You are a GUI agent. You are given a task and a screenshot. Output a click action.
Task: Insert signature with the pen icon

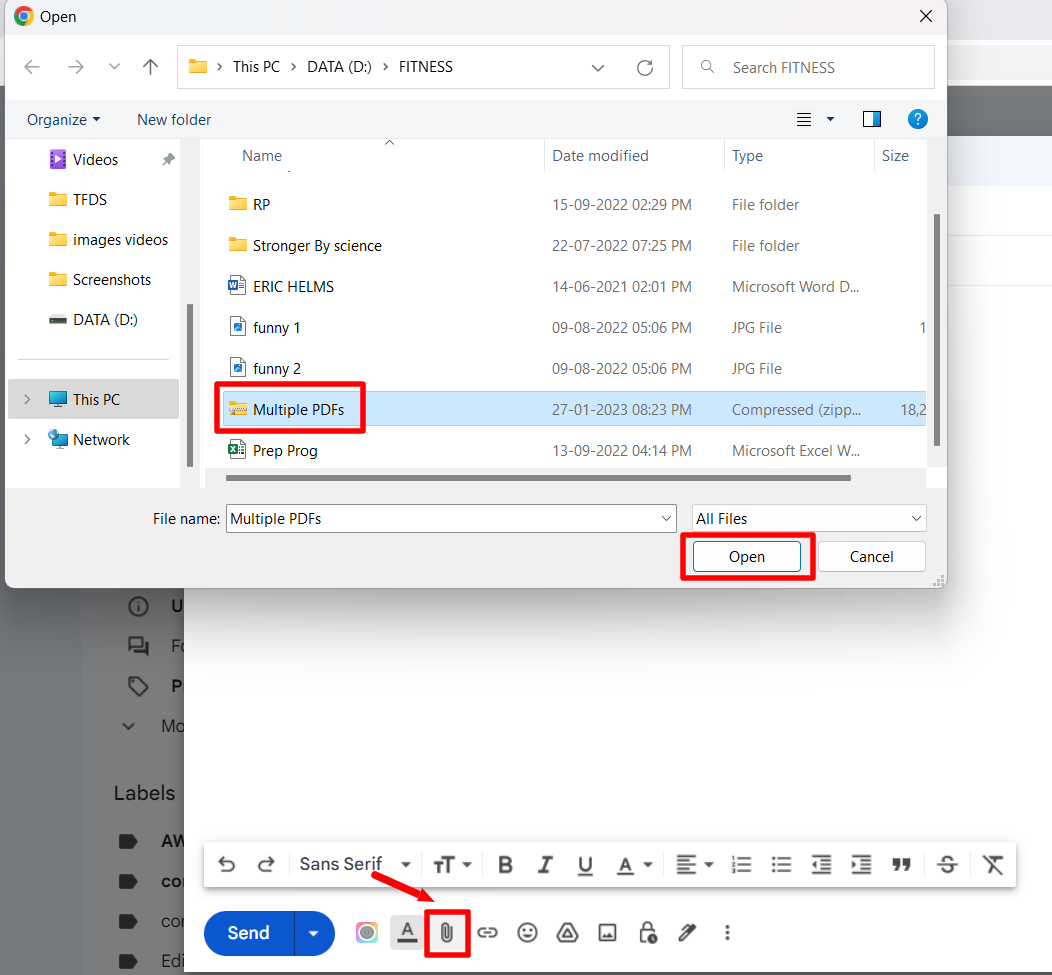click(687, 933)
